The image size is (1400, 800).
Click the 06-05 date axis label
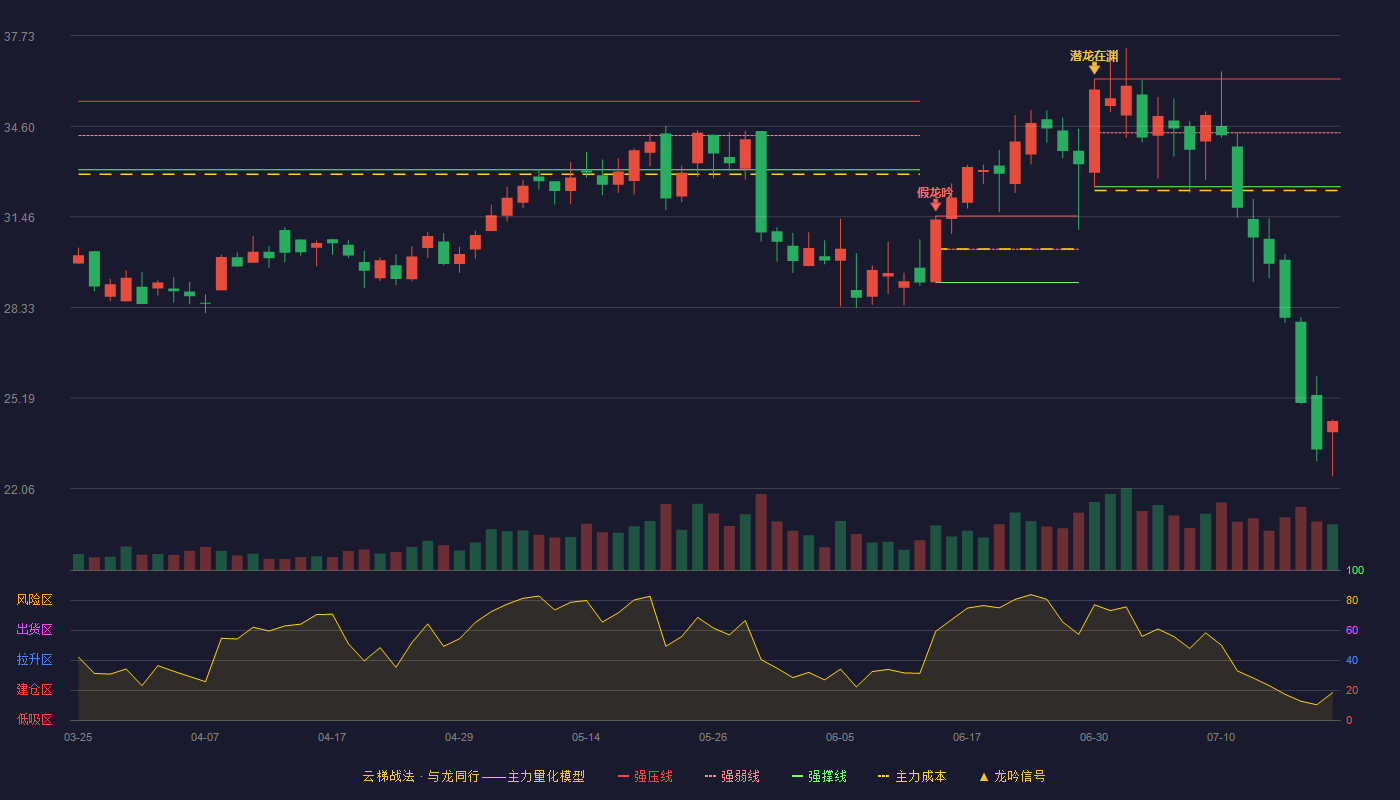[x=840, y=737]
